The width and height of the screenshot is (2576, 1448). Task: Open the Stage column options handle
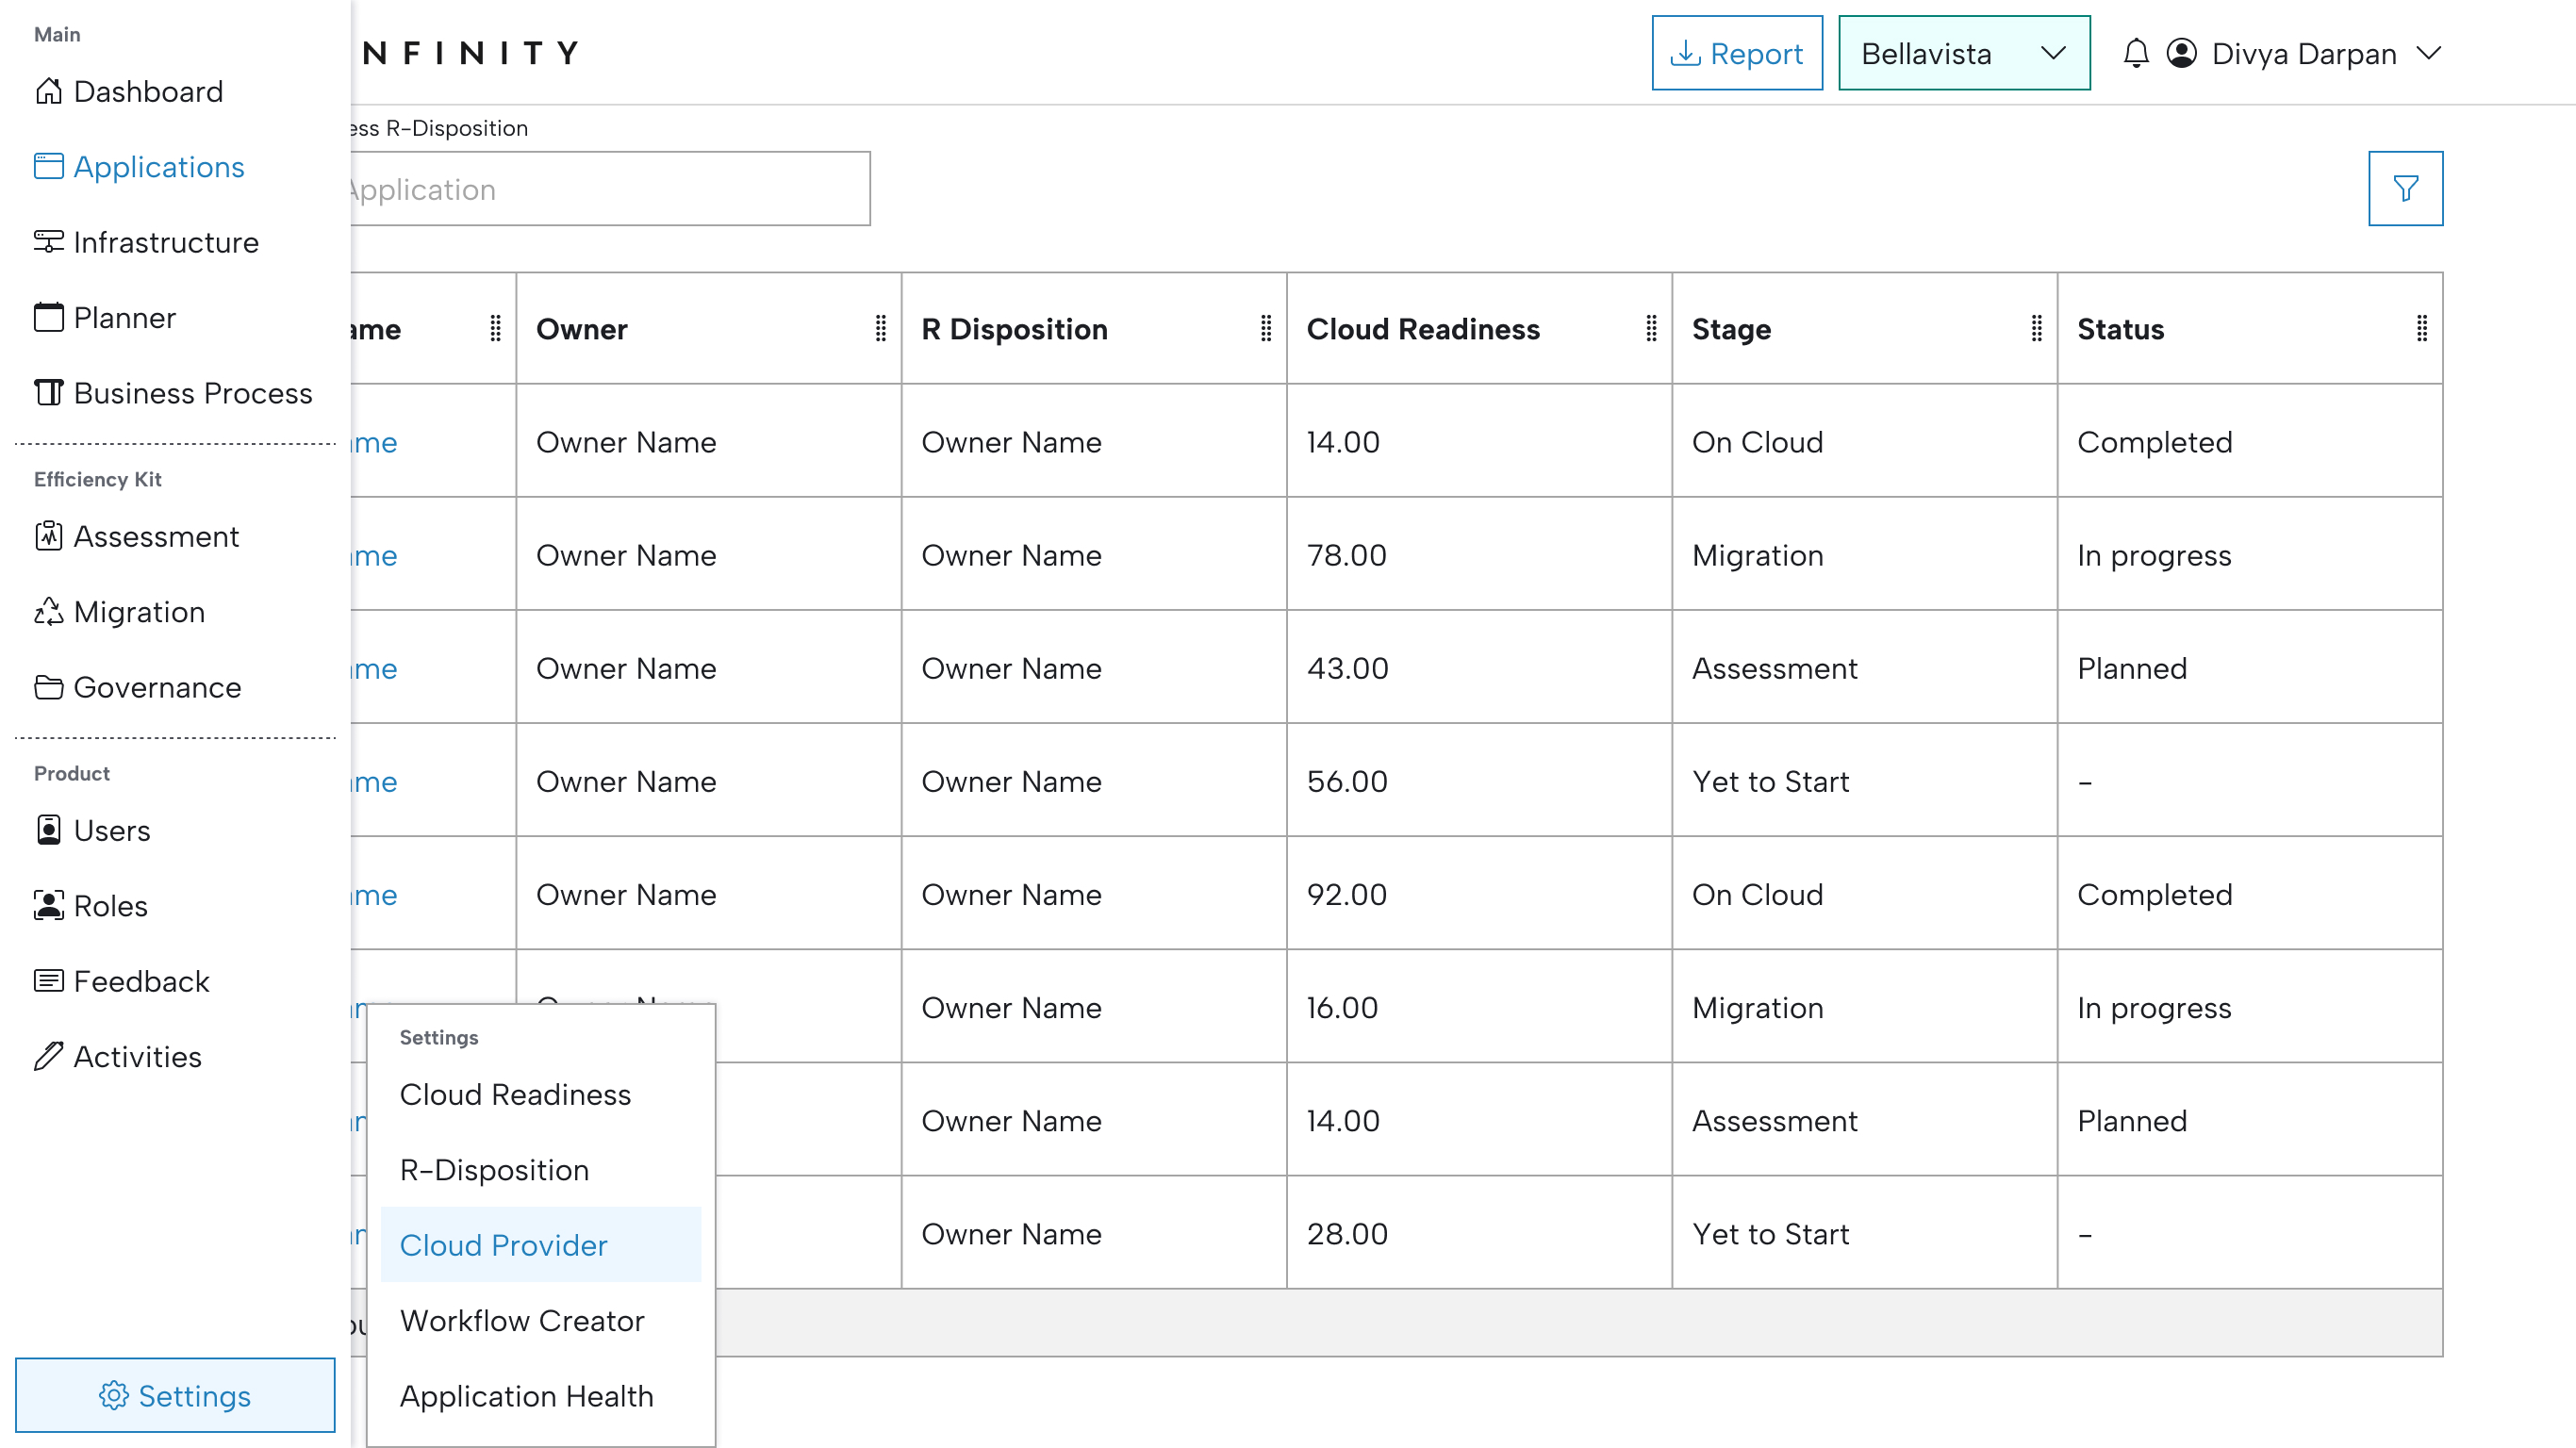(x=2036, y=328)
